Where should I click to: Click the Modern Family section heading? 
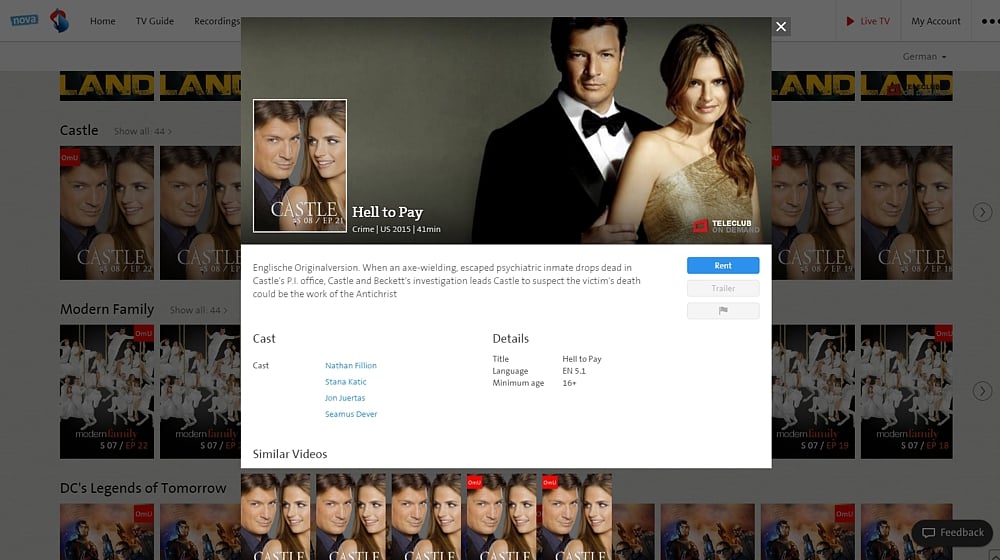click(x=107, y=309)
